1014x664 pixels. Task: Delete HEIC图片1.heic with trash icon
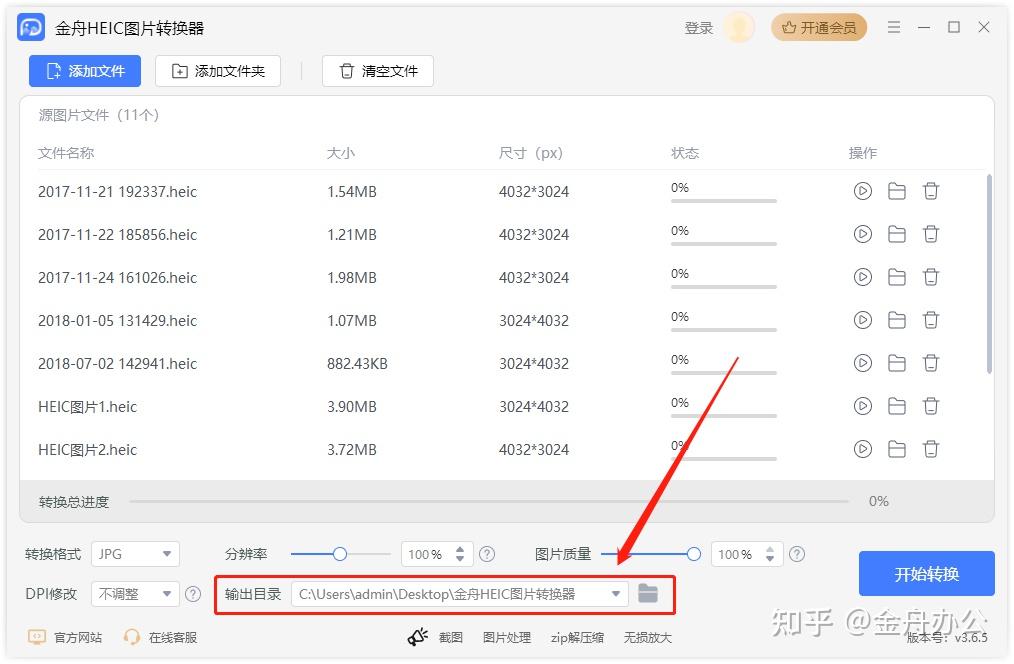[931, 406]
